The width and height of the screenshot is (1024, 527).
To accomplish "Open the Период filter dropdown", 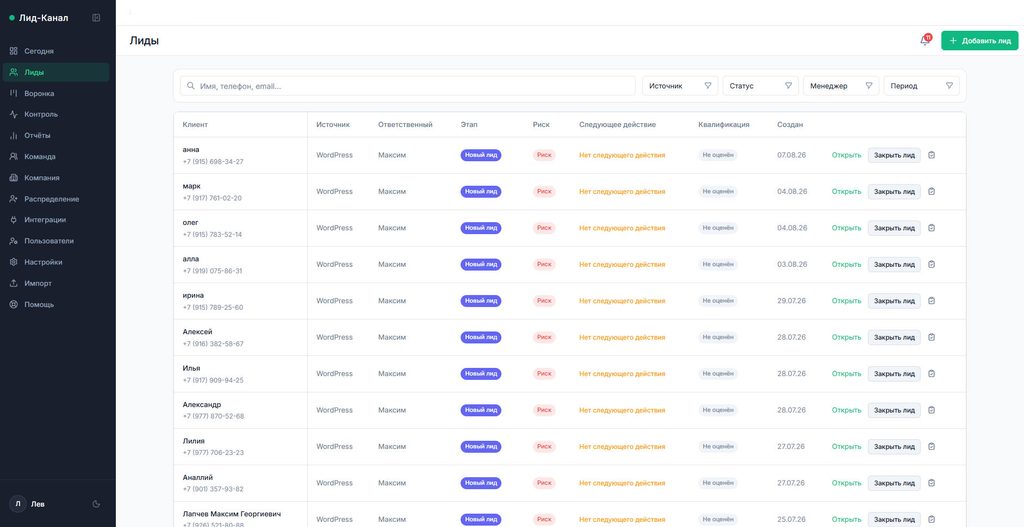I will click(921, 86).
